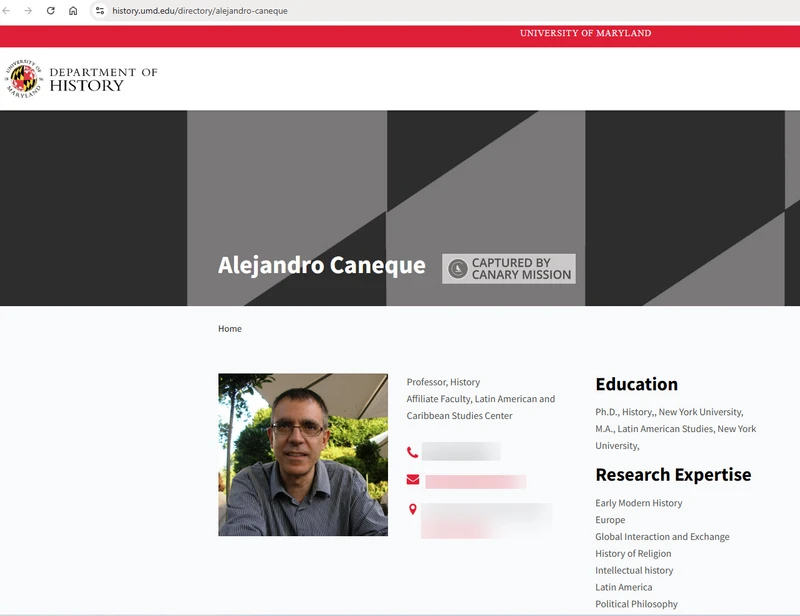Click the red location pin icon

point(413,509)
